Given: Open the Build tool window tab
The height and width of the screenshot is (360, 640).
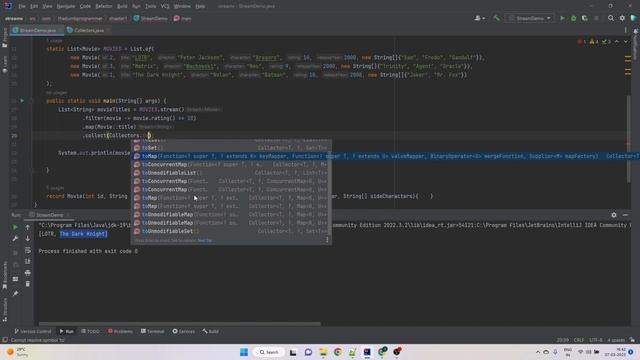Looking at the screenshot, I should tap(211, 331).
